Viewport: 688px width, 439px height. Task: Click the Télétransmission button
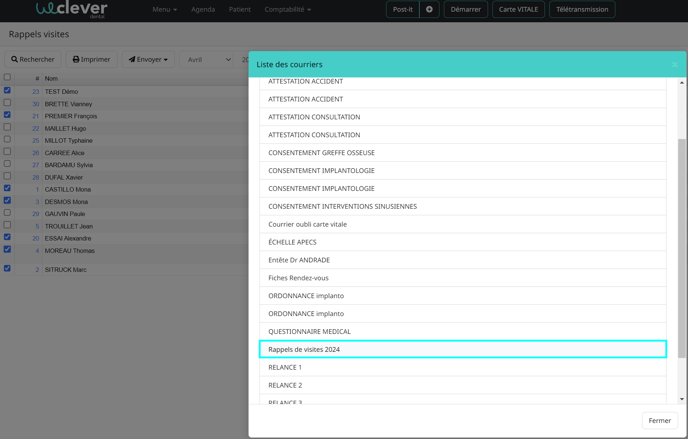(582, 9)
